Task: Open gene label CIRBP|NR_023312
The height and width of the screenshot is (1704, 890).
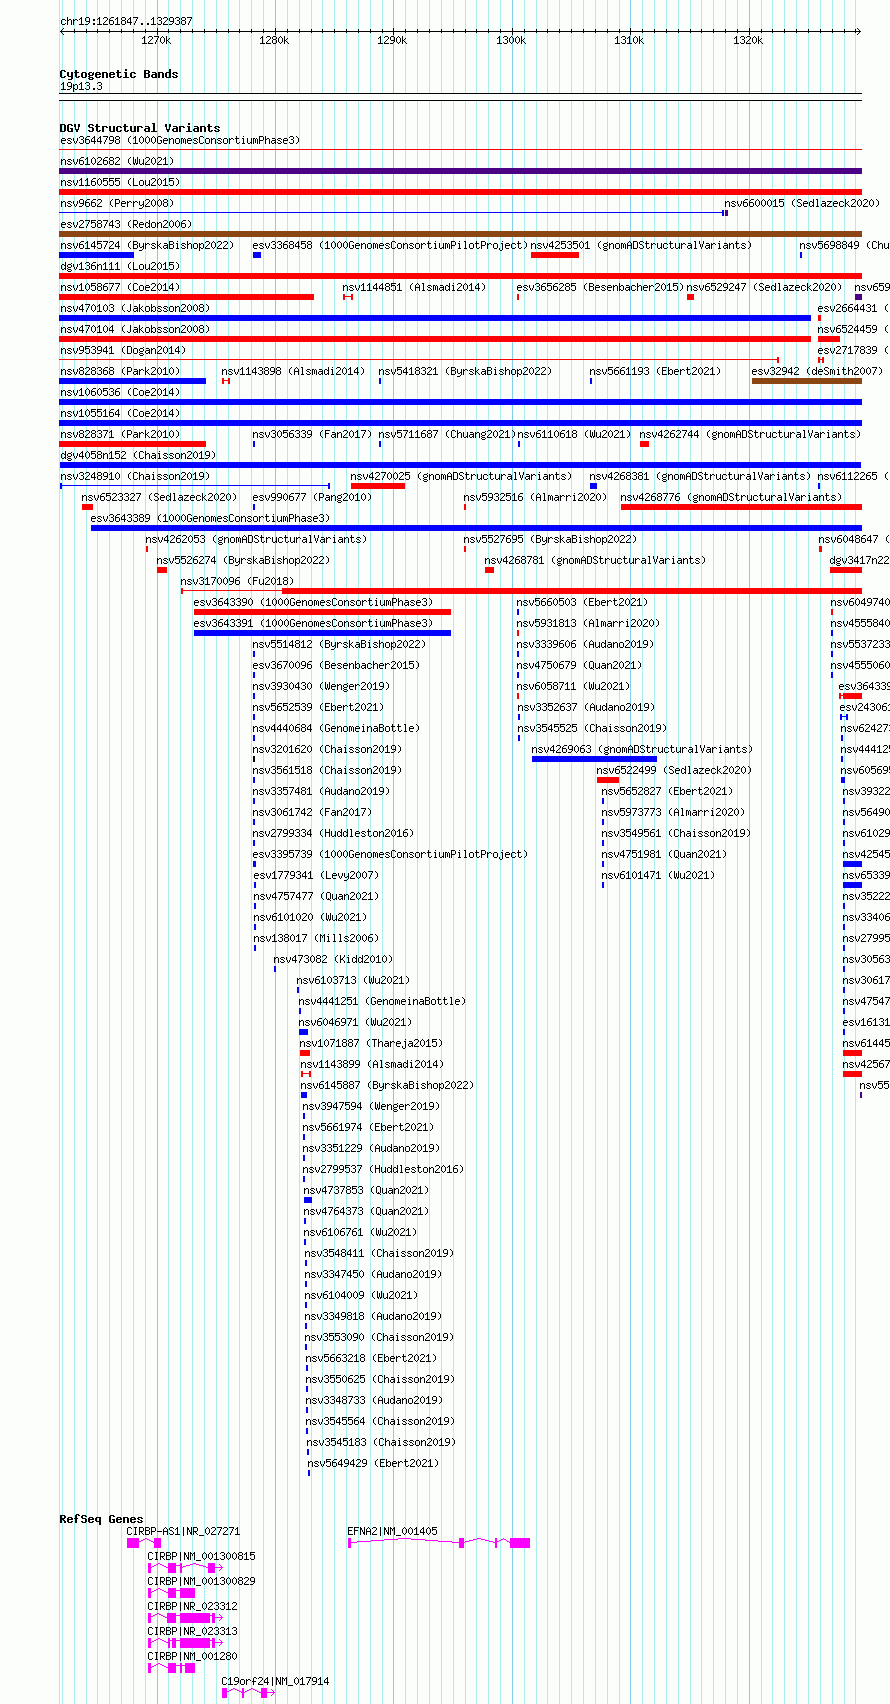Action: pos(192,1606)
